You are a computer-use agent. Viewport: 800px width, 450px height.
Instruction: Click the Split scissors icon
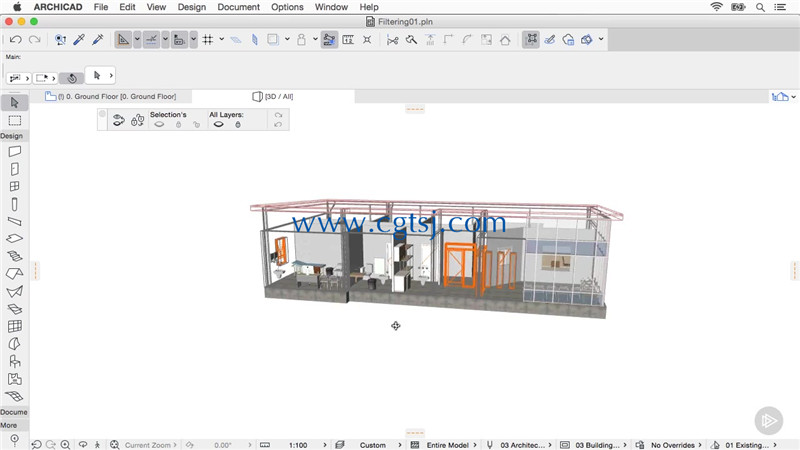tap(392, 40)
